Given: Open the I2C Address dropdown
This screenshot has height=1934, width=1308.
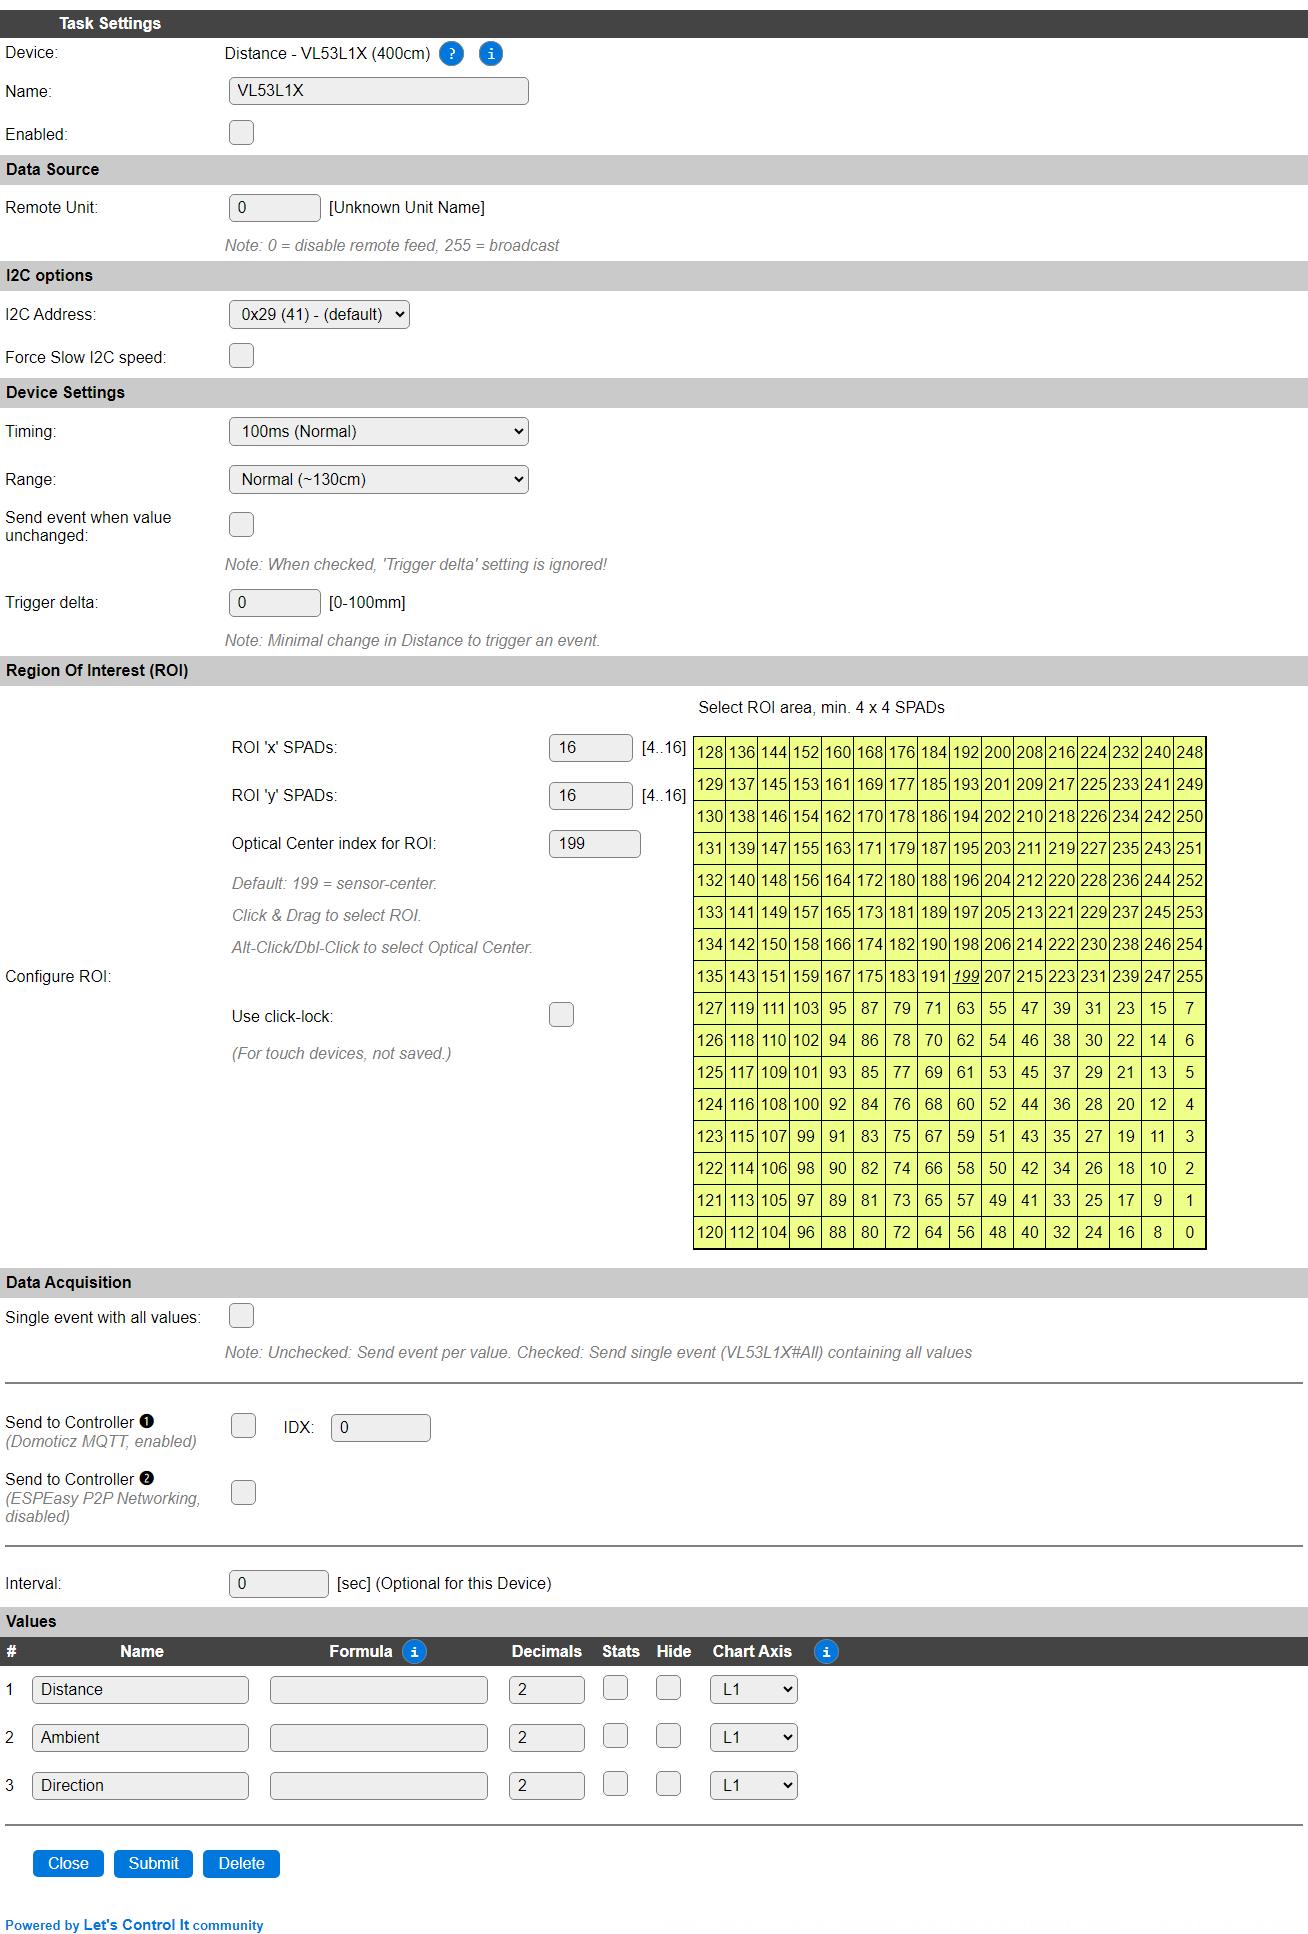Looking at the screenshot, I should click(x=319, y=314).
